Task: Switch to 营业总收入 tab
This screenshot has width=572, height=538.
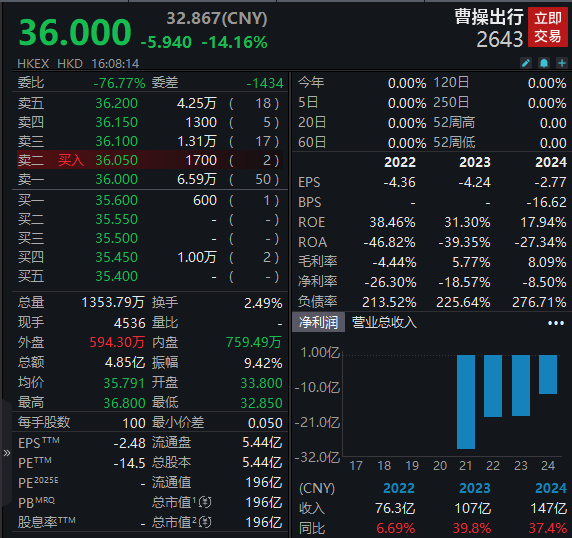Action: (384, 322)
